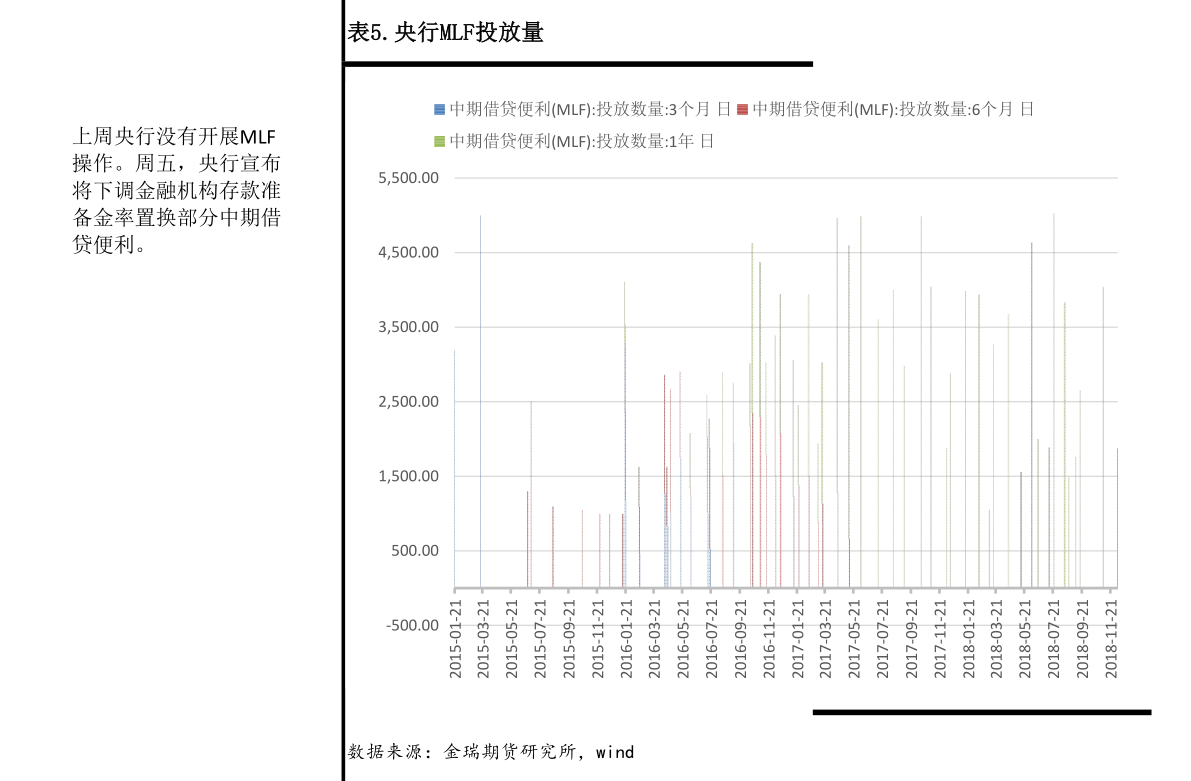Click sidebar text 备金率置换部分中期借
Screen dimensions: 1191x781
tap(177, 218)
